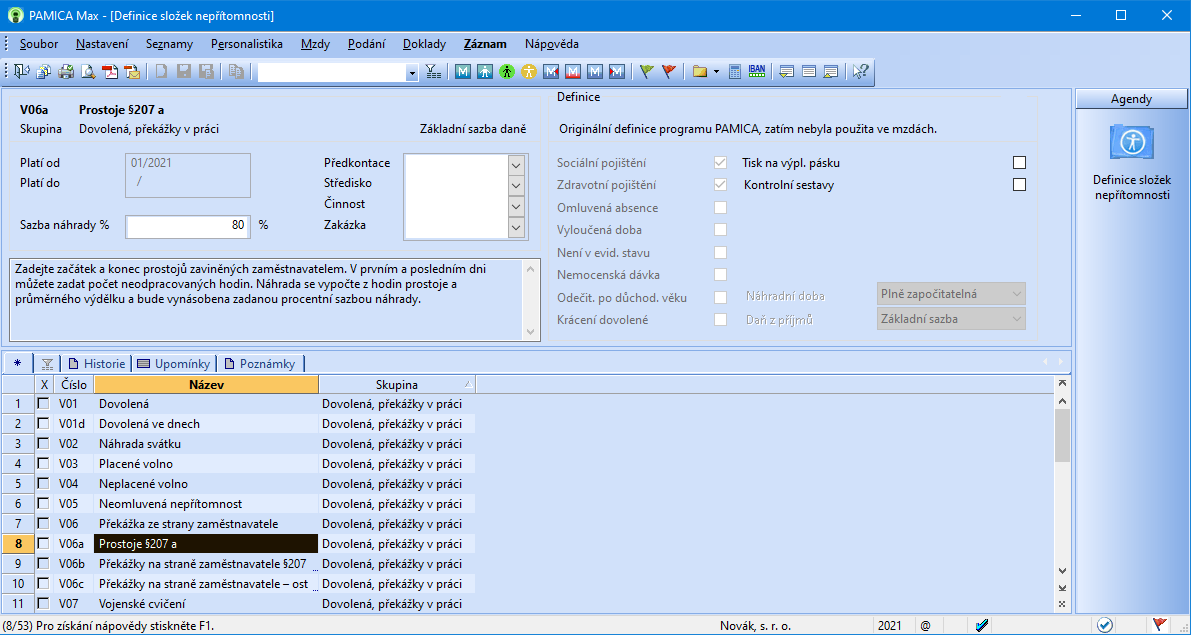This screenshot has height=635, width=1191.
Task: Tick the X checkbox for V01 Dovolená row
Action: 44,404
